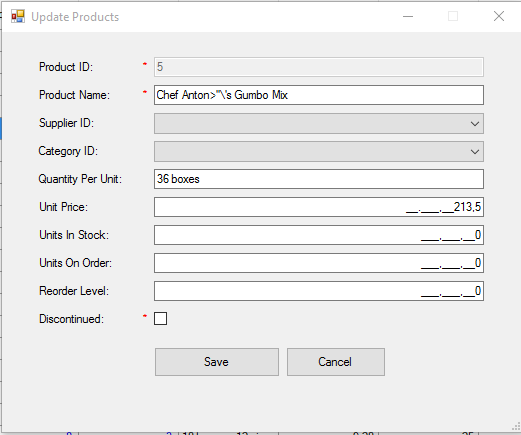Click into the Quantity Per Unit field
Viewport: 521px width, 435px height.
319,179
